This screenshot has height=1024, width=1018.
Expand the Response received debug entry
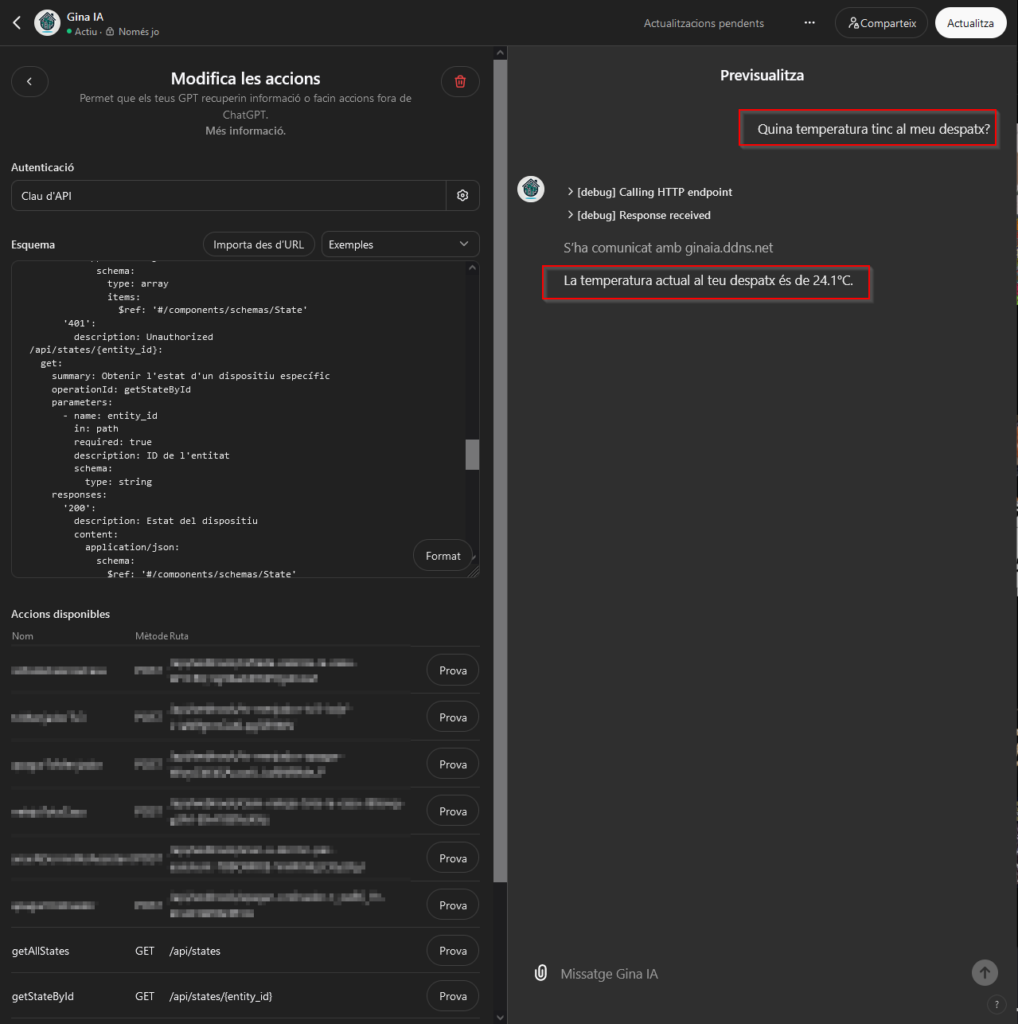(x=639, y=215)
